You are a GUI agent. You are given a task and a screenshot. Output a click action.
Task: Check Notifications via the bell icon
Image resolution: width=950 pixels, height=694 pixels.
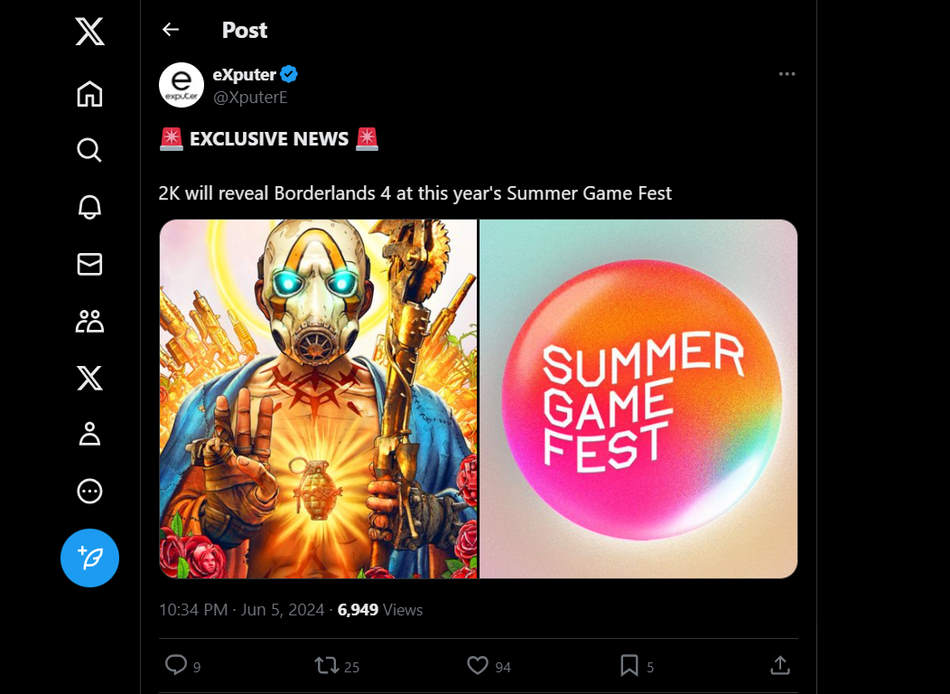pyautogui.click(x=89, y=206)
